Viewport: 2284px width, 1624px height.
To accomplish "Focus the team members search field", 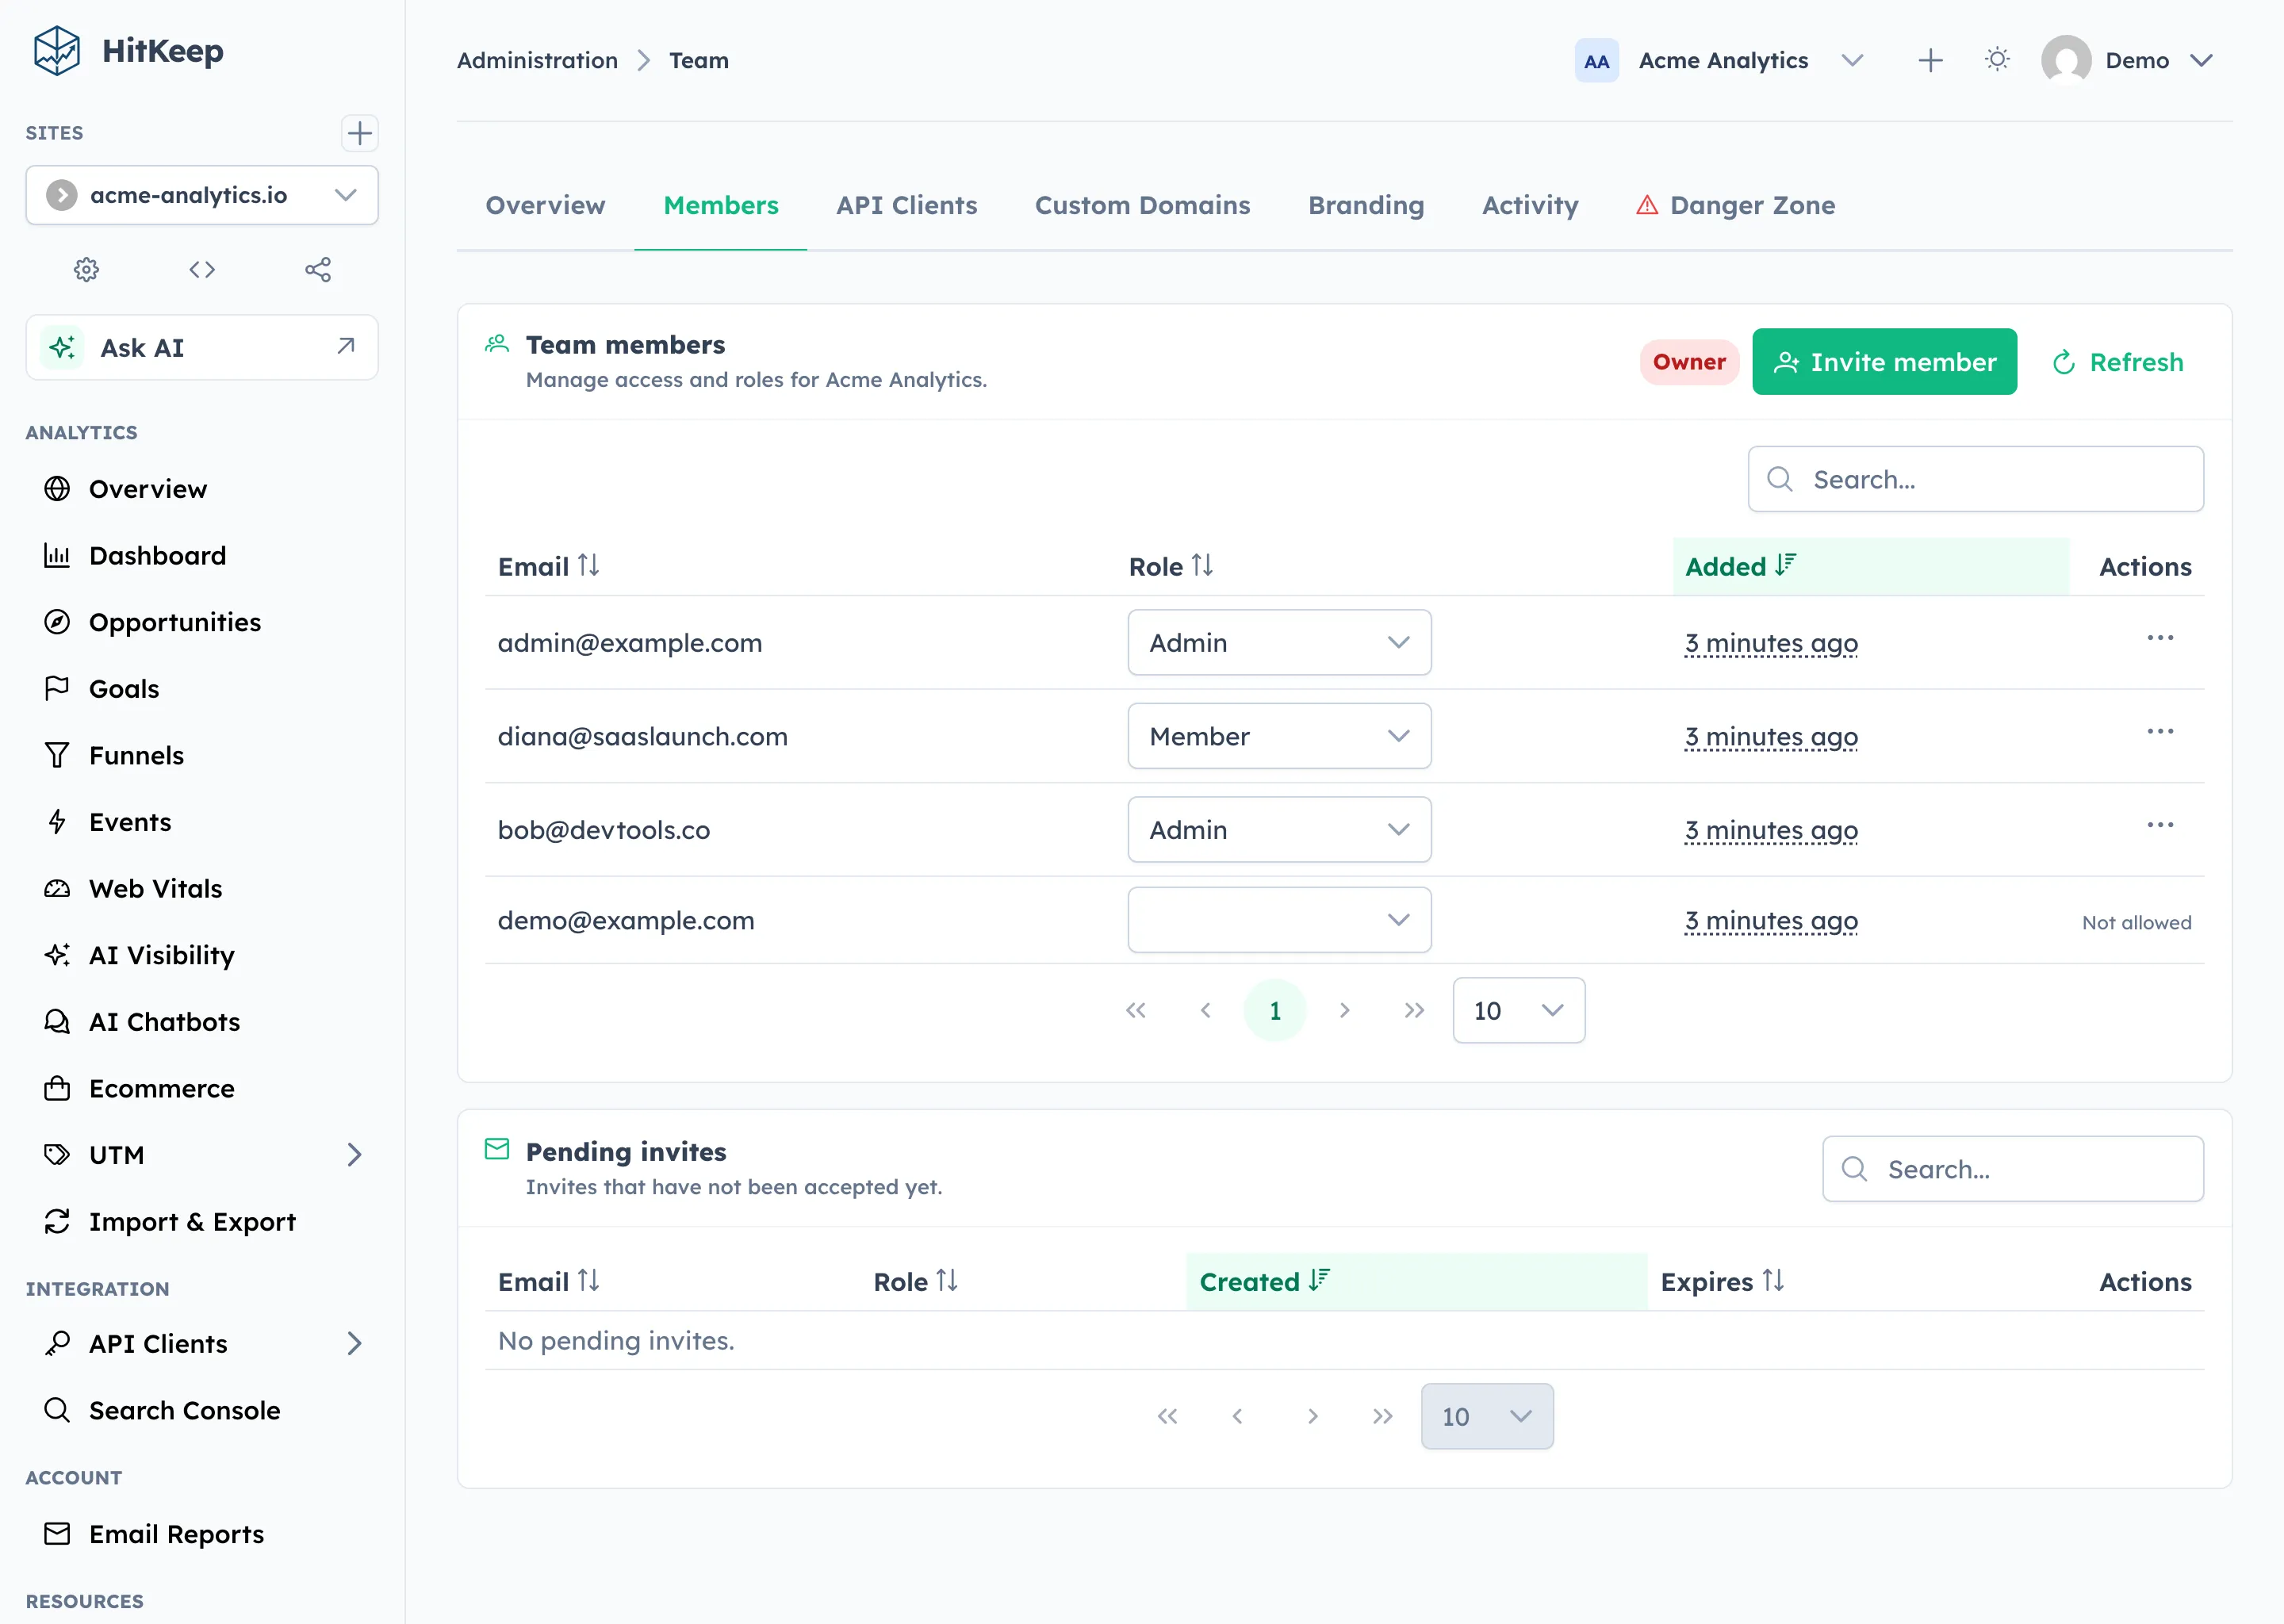I will 1975,479.
